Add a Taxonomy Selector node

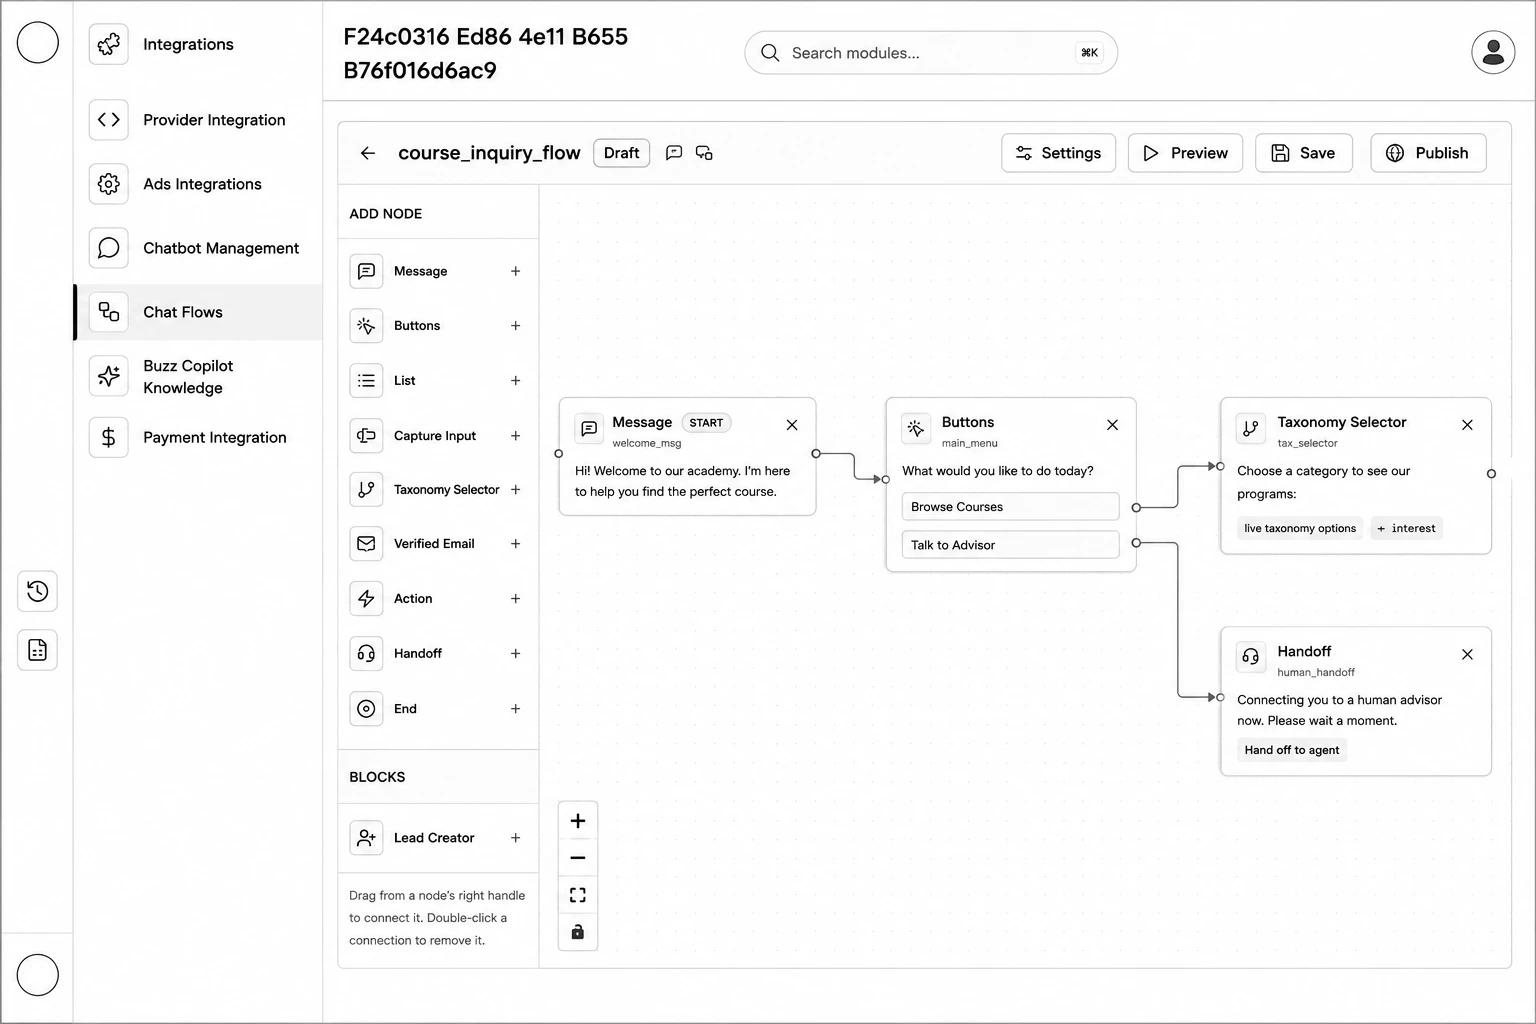tap(516, 490)
